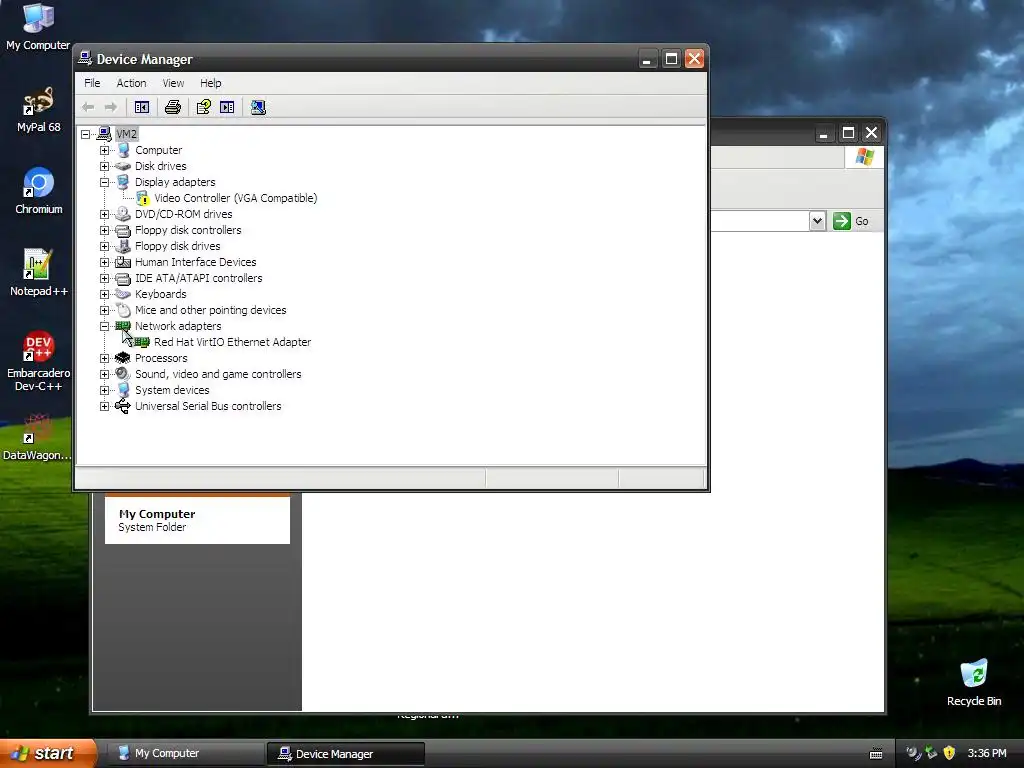1024x768 pixels.
Task: Select Video Controller (VGA Compatible) entry
Action: click(x=236, y=199)
